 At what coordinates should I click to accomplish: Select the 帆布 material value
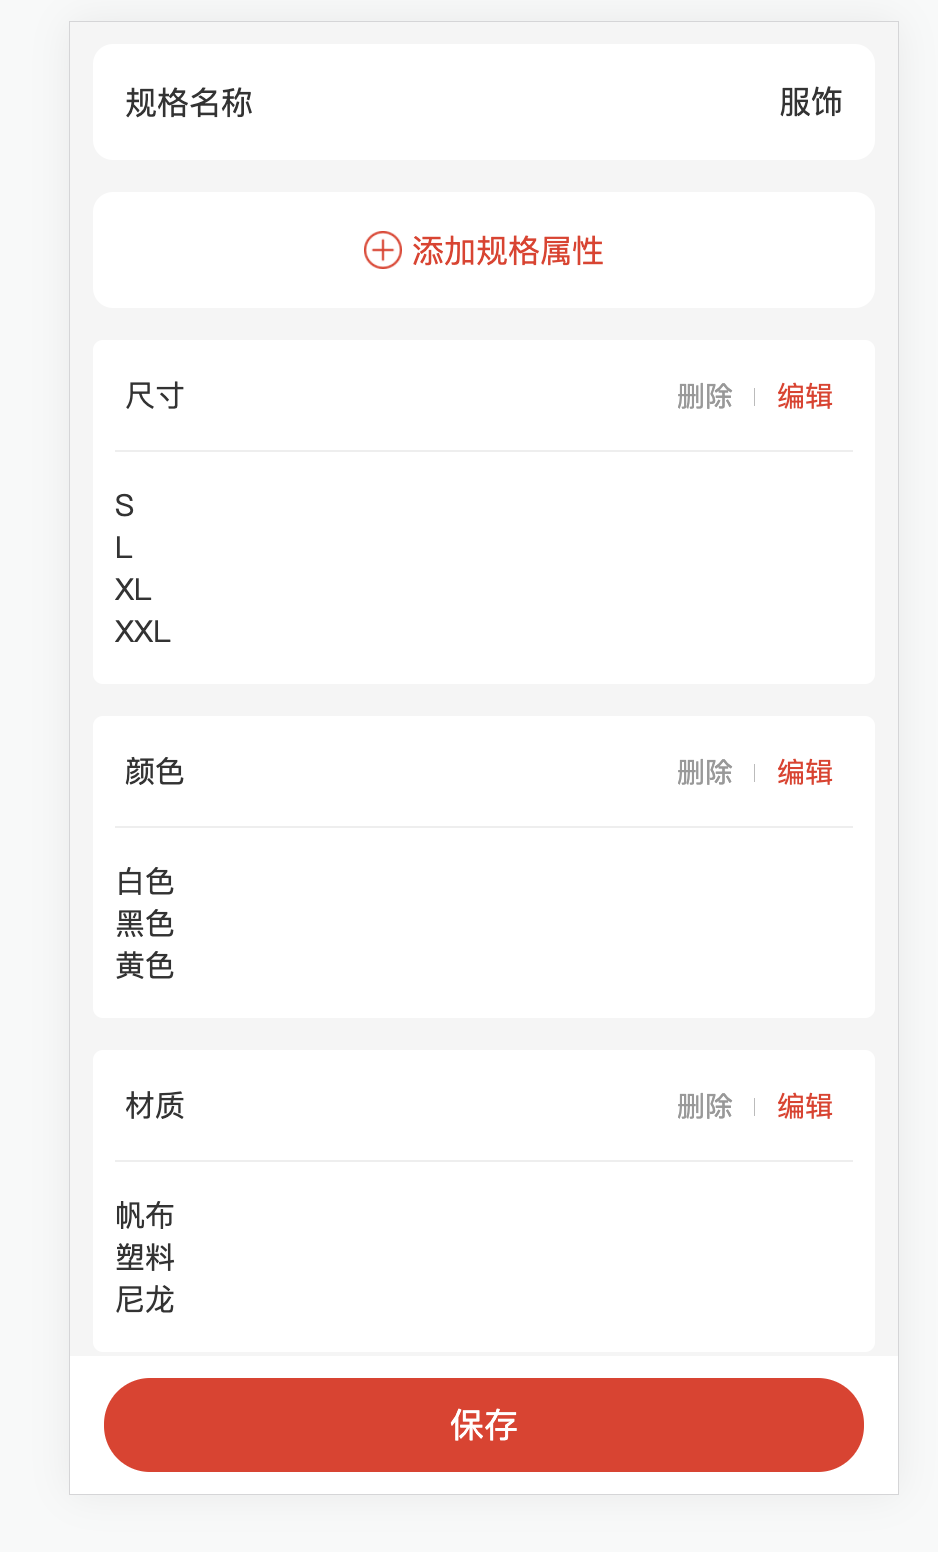pyautogui.click(x=145, y=1216)
